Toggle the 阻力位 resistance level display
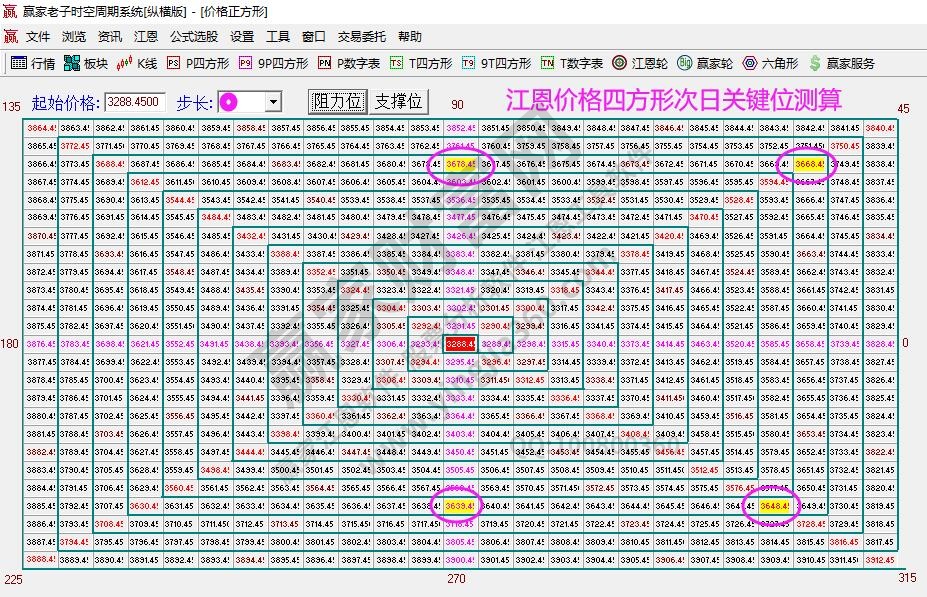The image size is (927, 597). (x=337, y=100)
